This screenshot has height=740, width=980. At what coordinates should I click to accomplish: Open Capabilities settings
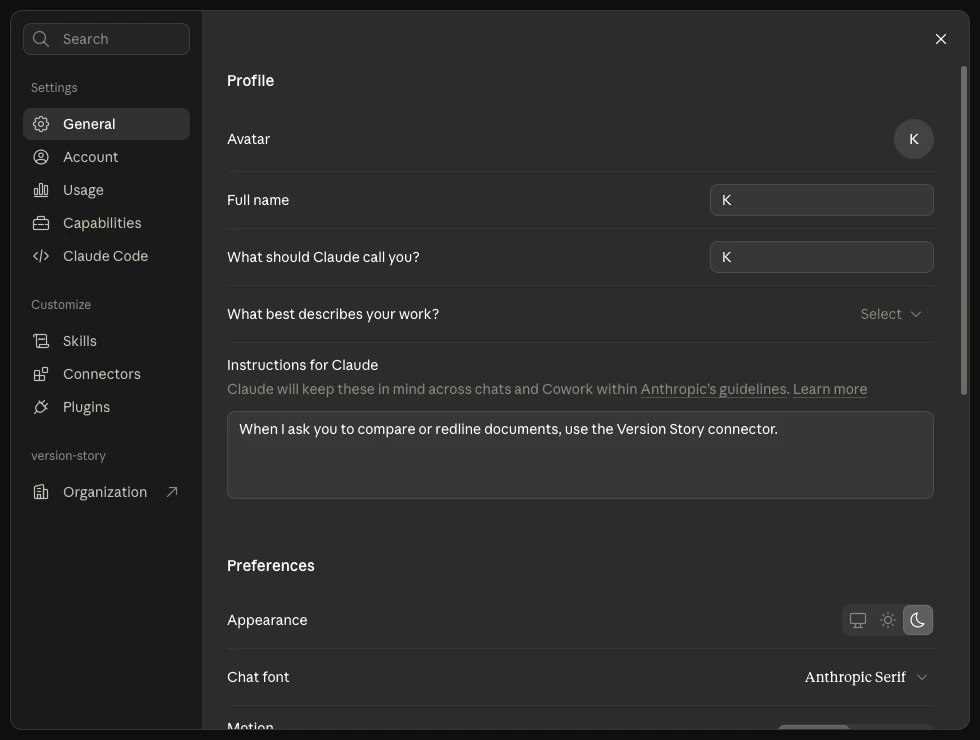pyautogui.click(x=106, y=223)
